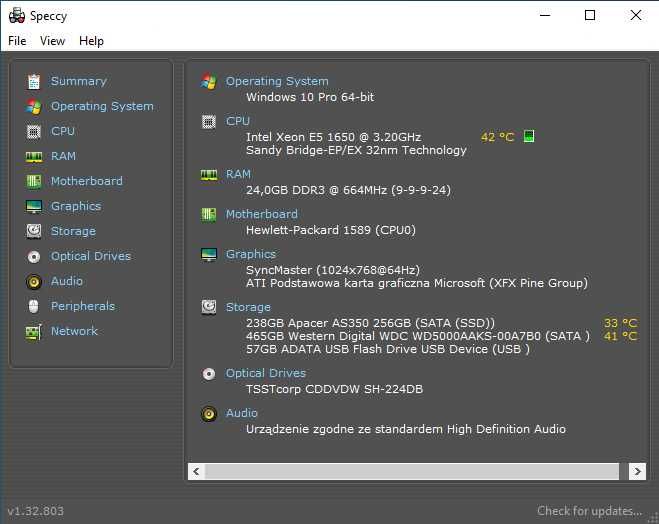Click Check for updates link

click(589, 511)
